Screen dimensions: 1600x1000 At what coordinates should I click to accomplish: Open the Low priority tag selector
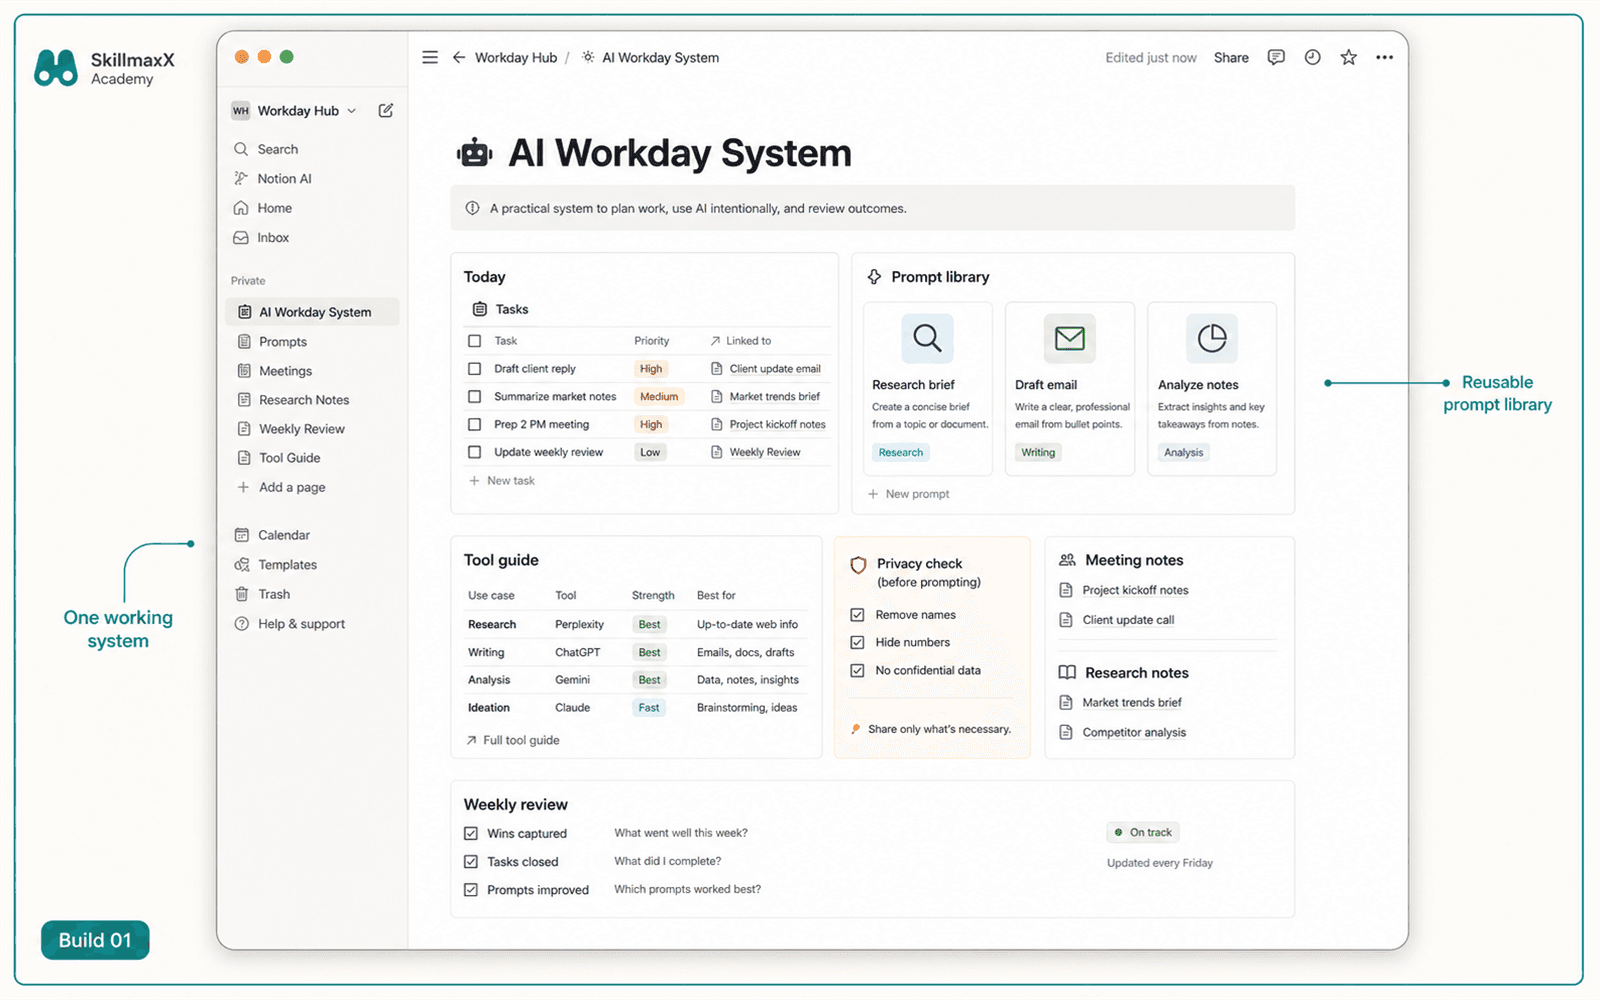650,452
